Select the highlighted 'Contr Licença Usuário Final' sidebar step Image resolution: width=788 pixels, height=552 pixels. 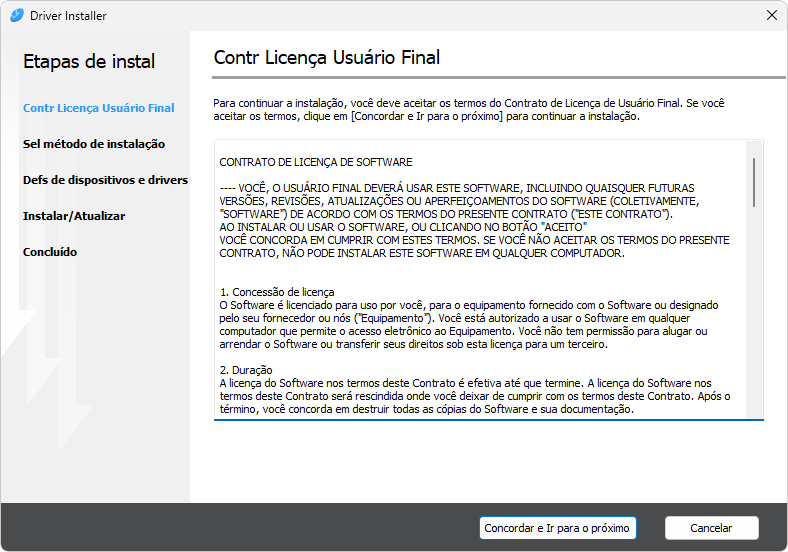(99, 108)
